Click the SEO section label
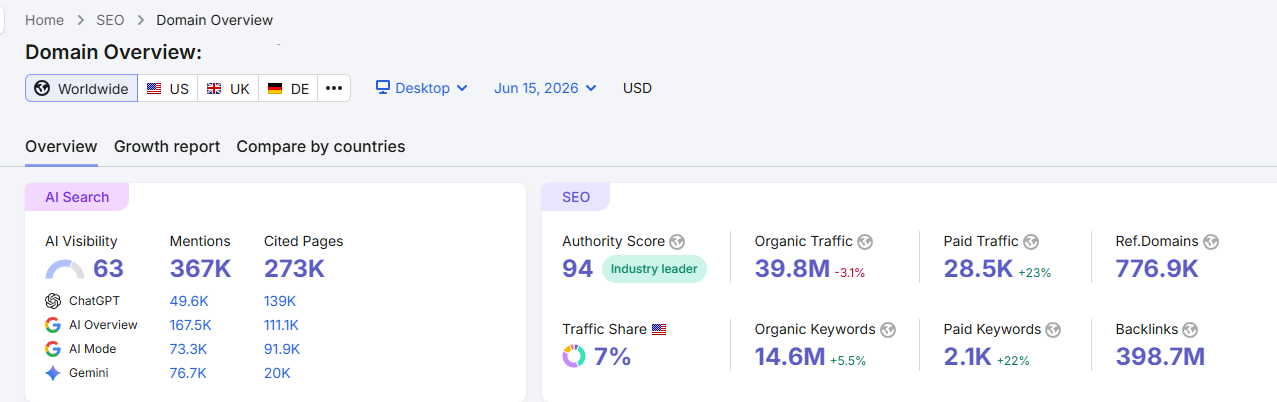The width and height of the screenshot is (1277, 402). (x=576, y=197)
